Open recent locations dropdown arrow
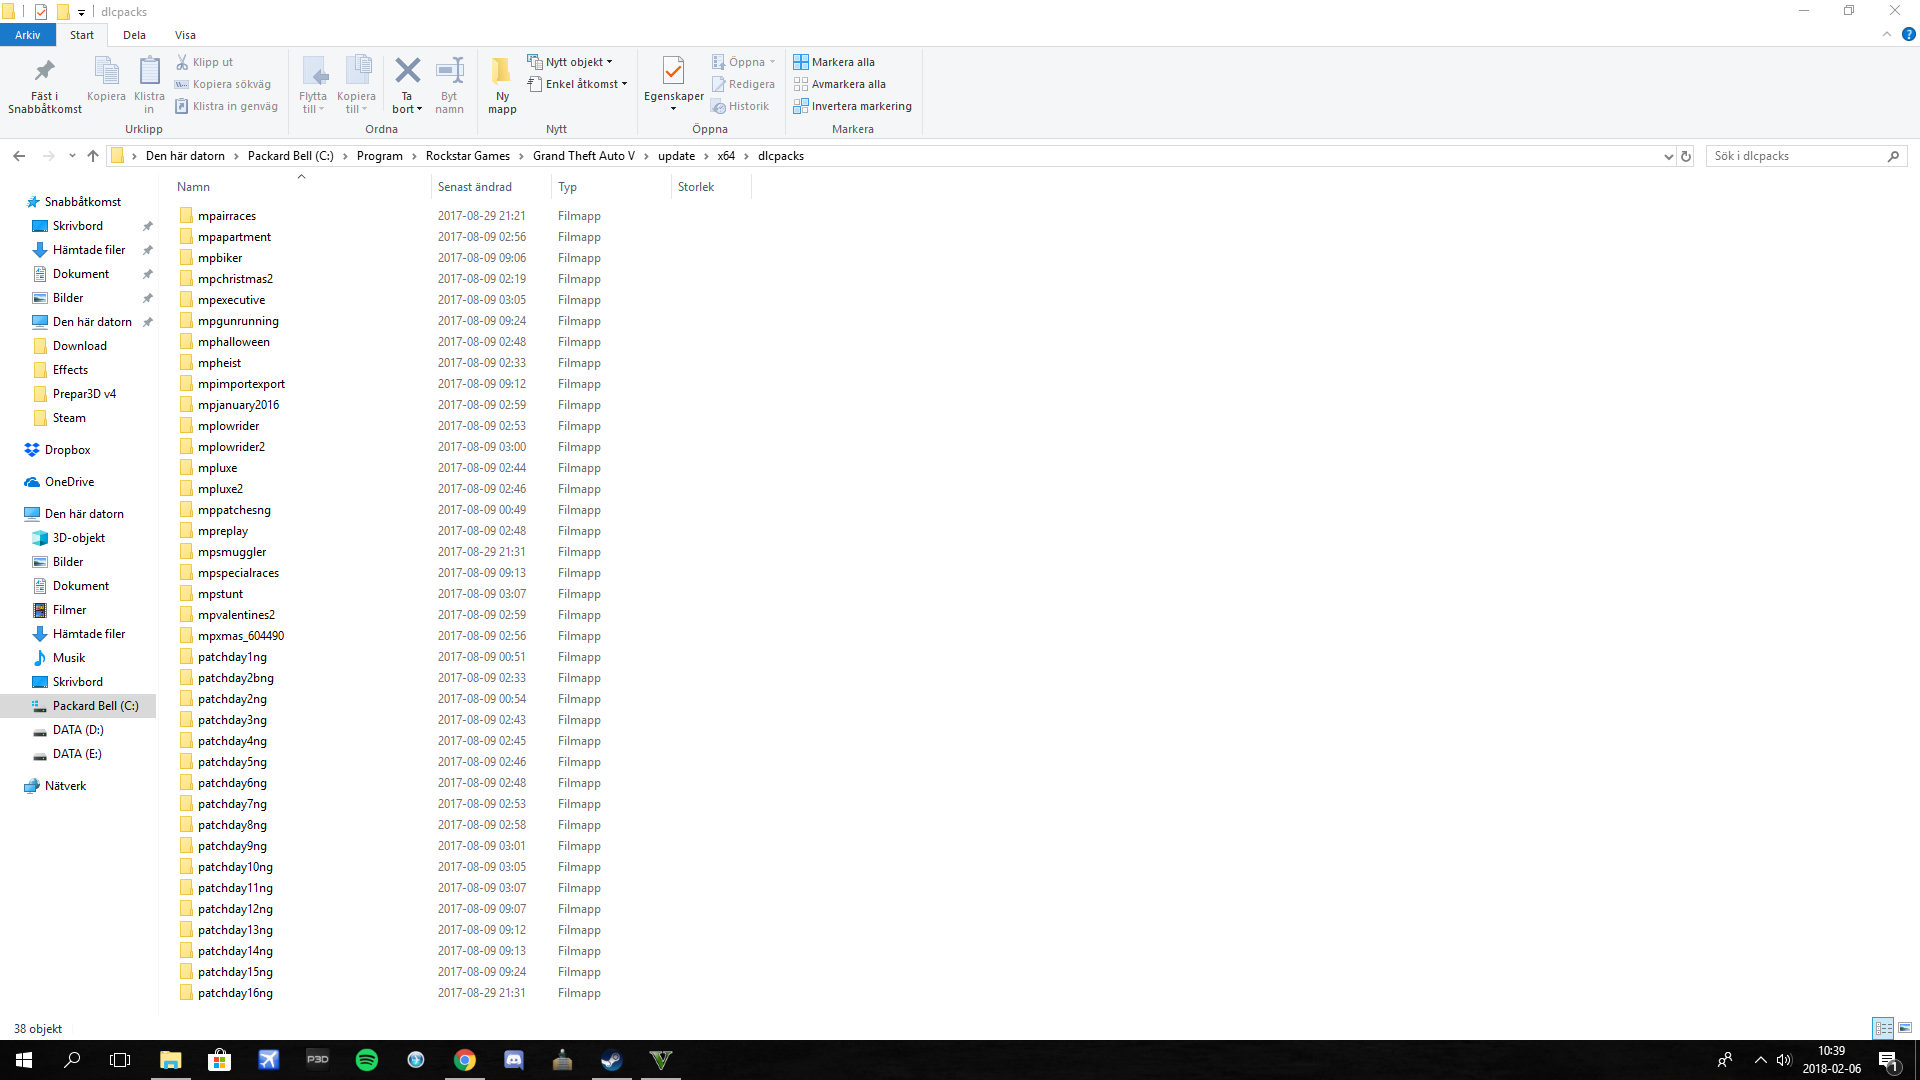Viewport: 1920px width, 1080px height. [72, 156]
